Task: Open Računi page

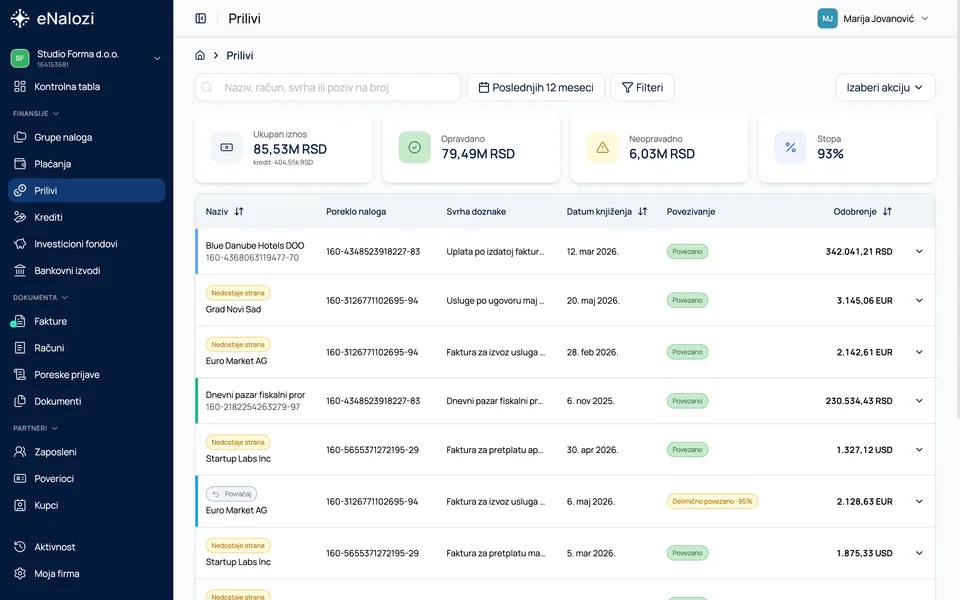Action: (86, 348)
